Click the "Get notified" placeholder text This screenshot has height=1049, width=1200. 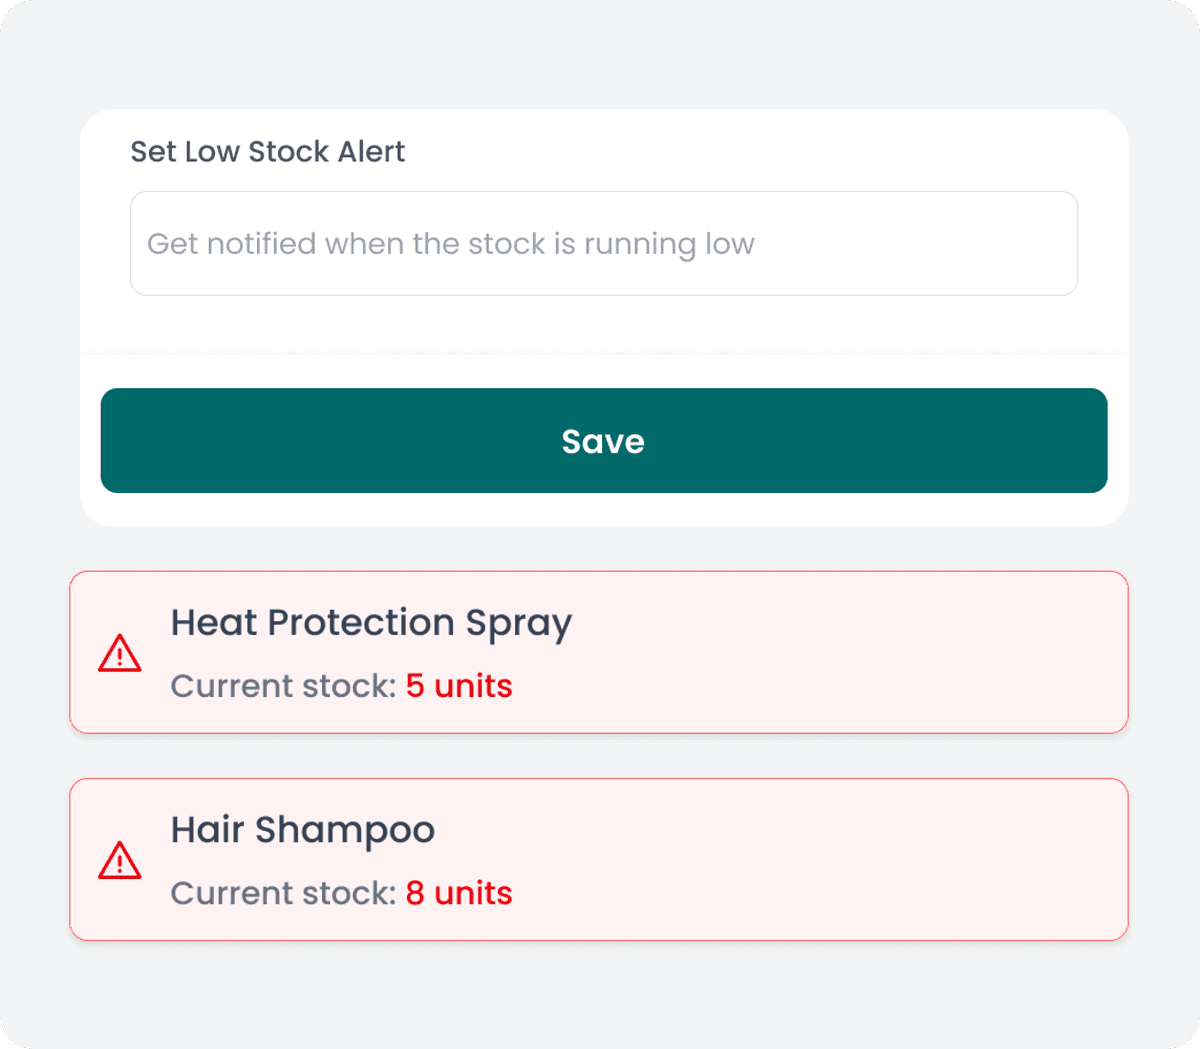point(450,243)
